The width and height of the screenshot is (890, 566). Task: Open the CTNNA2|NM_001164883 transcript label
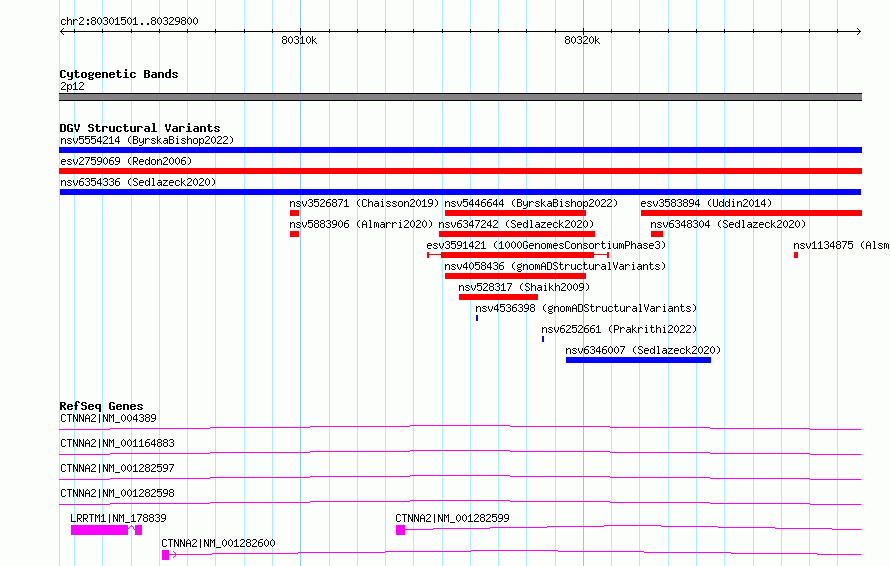[117, 443]
